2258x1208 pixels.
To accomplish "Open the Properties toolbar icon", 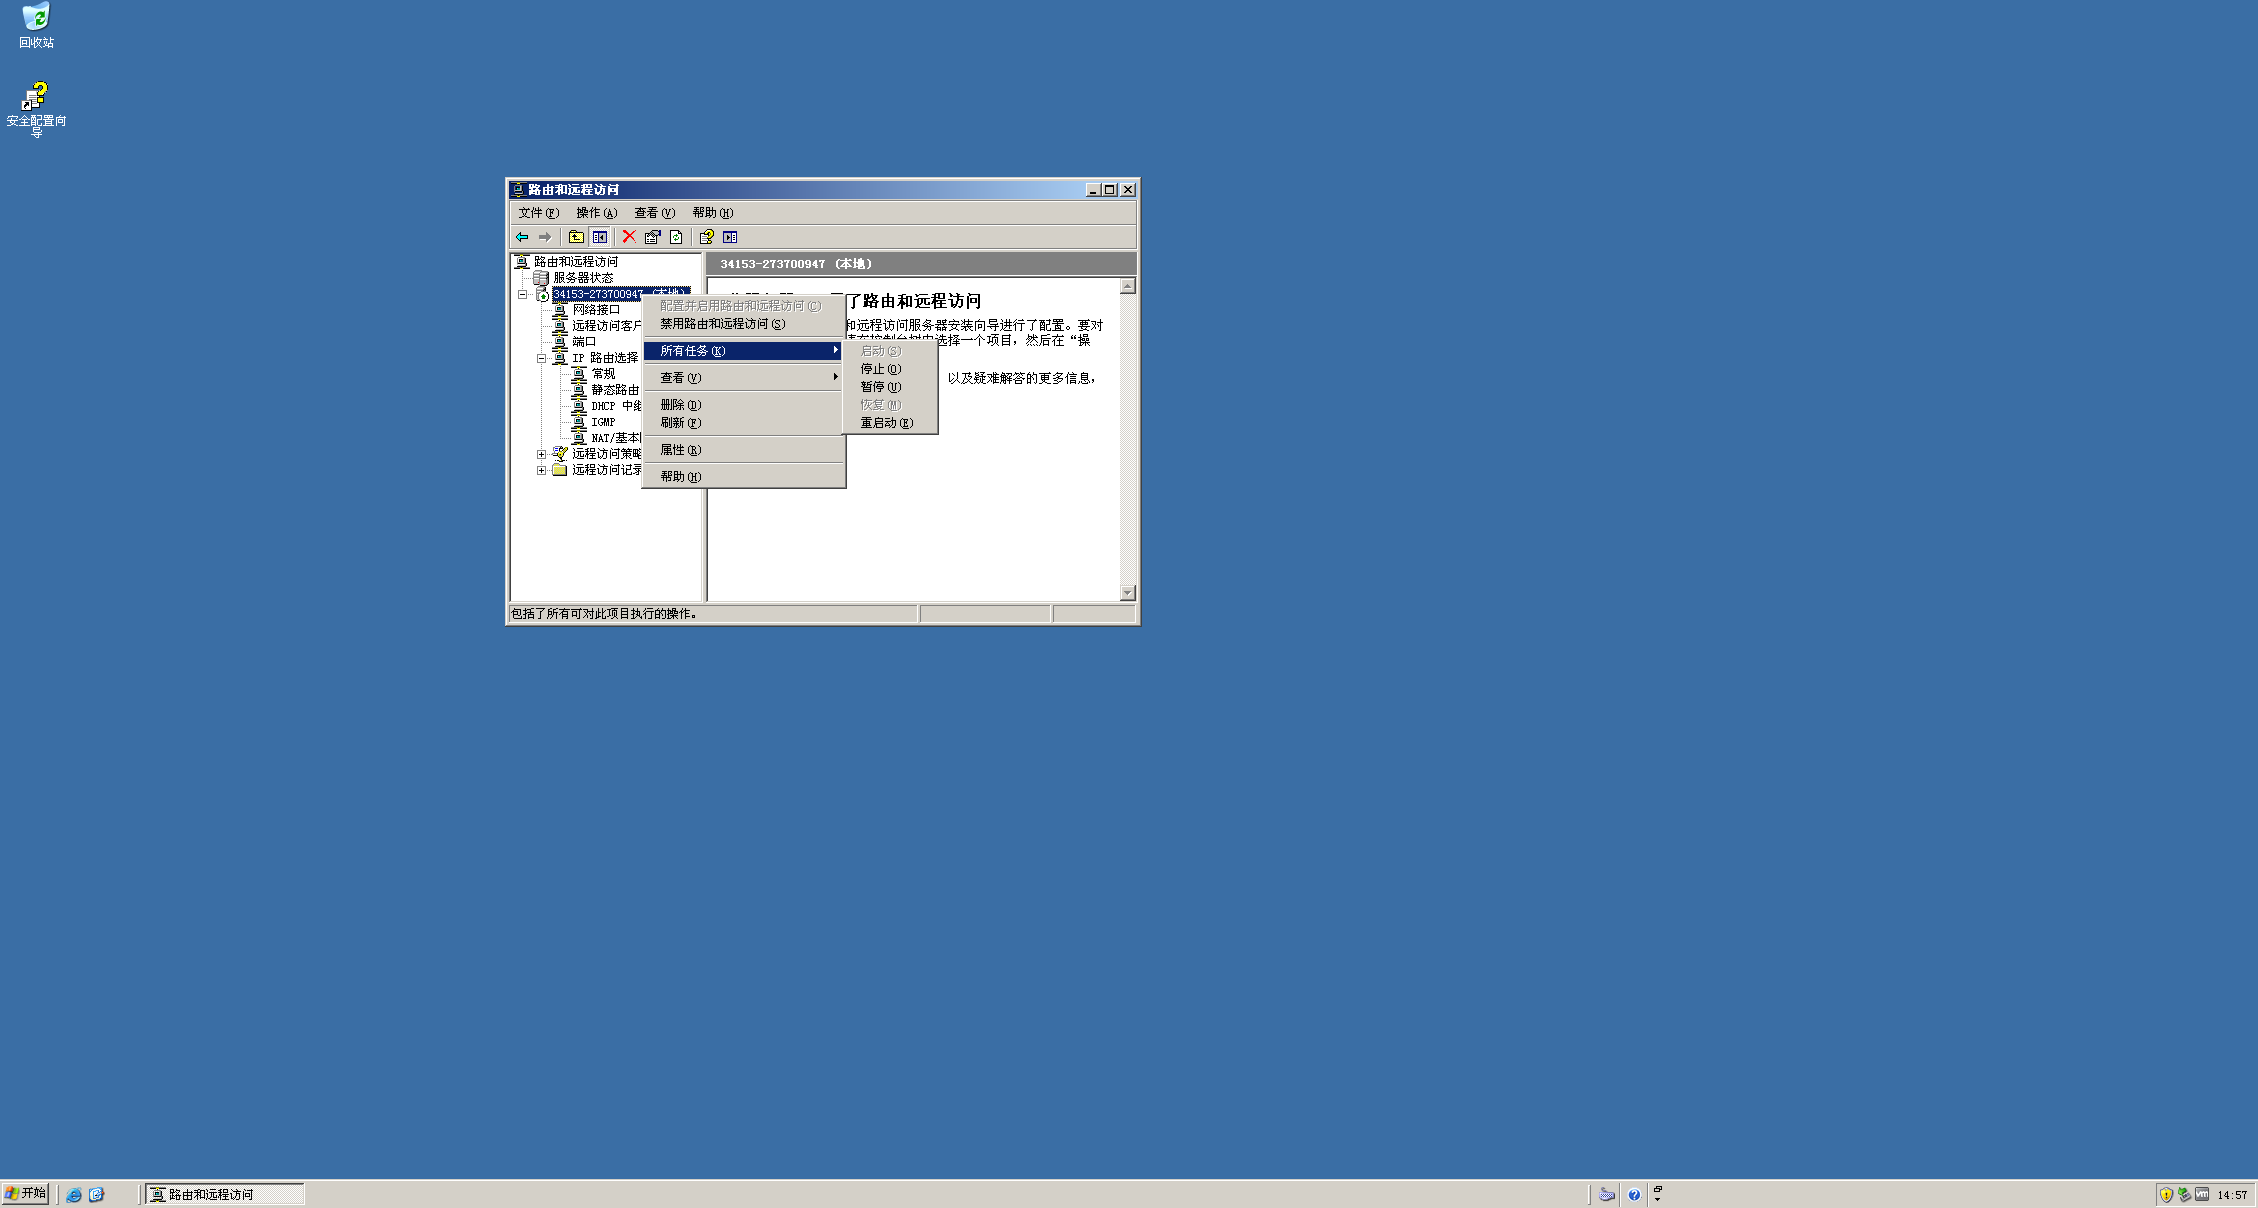I will point(653,237).
